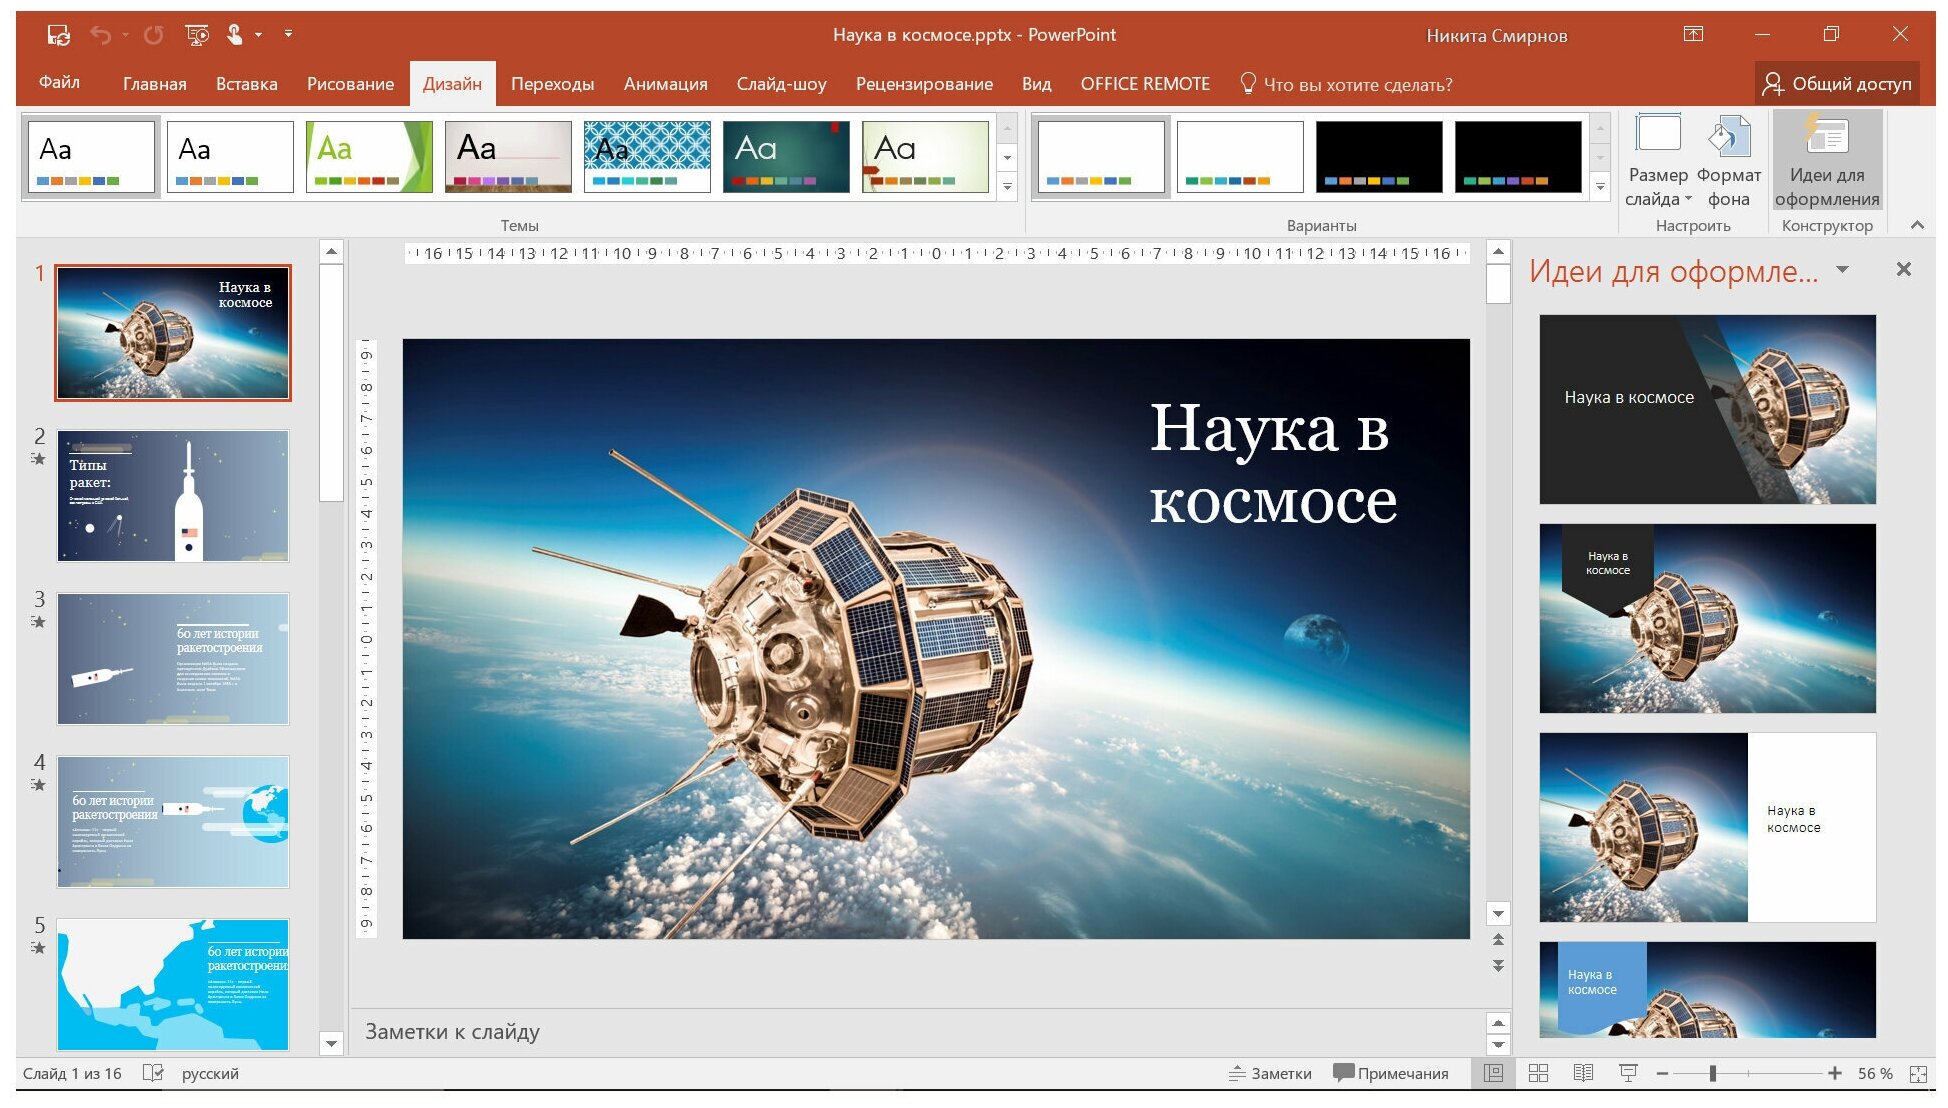The image size is (1948, 1108).
Task: Open the Переходы (Transitions) tab
Action: coord(552,84)
